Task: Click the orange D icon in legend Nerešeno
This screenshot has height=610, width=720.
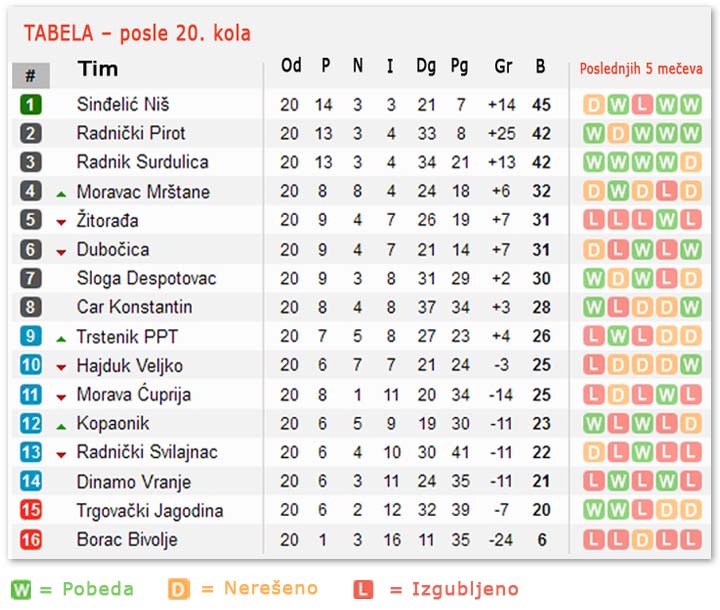Action: 179,589
